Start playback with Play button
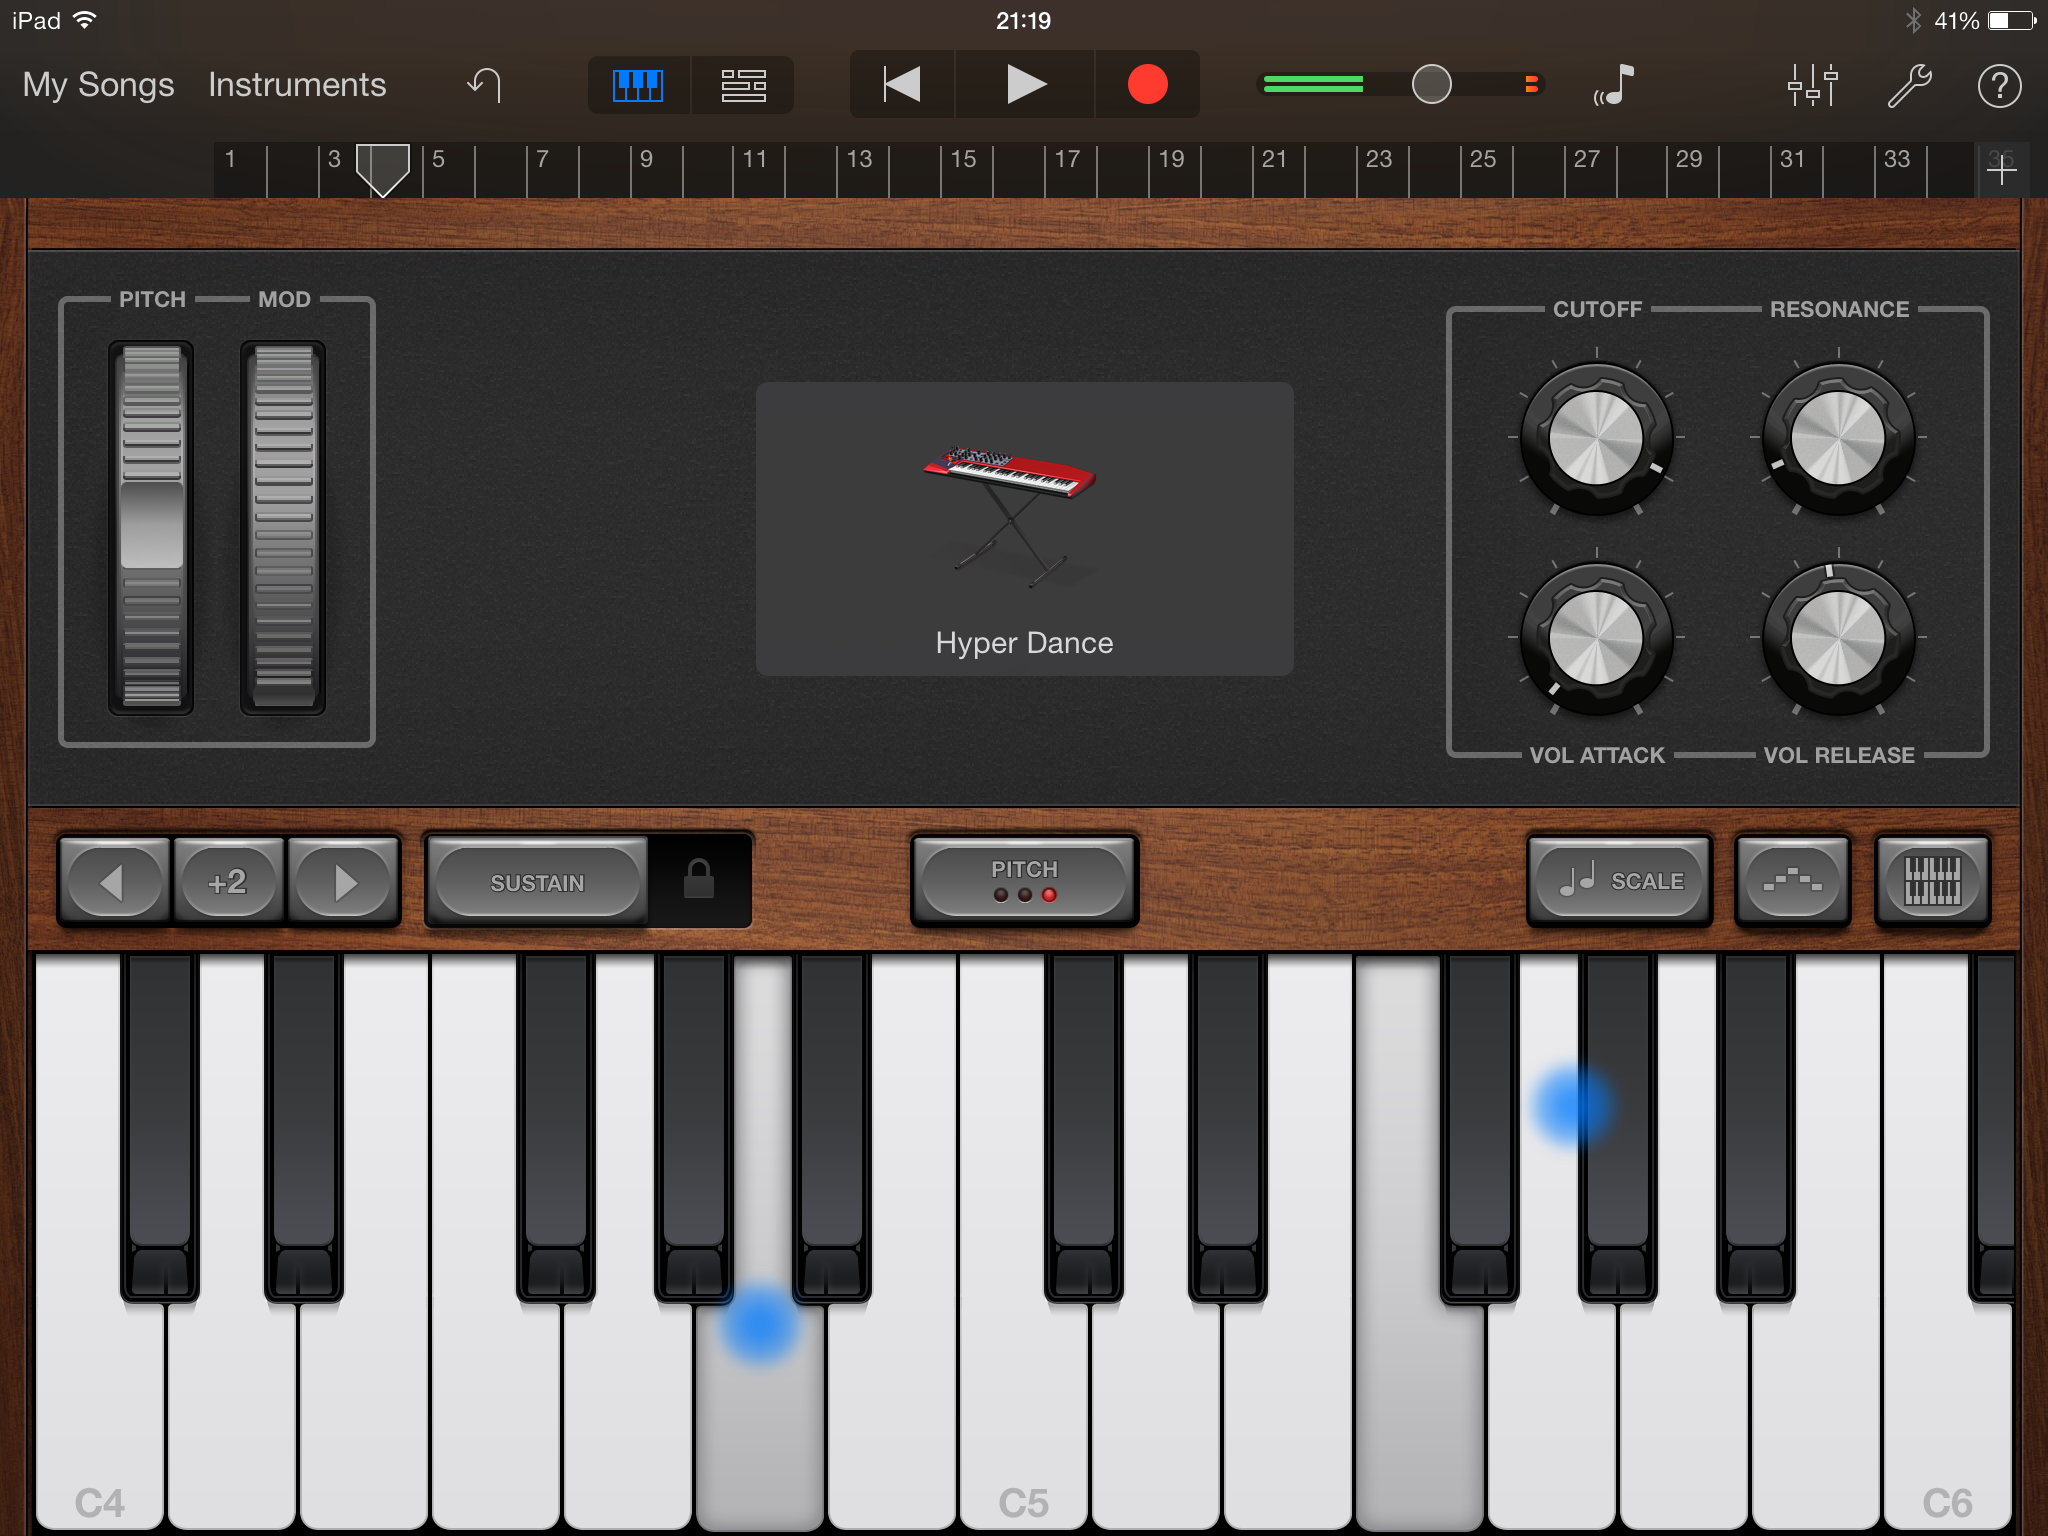This screenshot has height=1536, width=2048. [x=1025, y=85]
